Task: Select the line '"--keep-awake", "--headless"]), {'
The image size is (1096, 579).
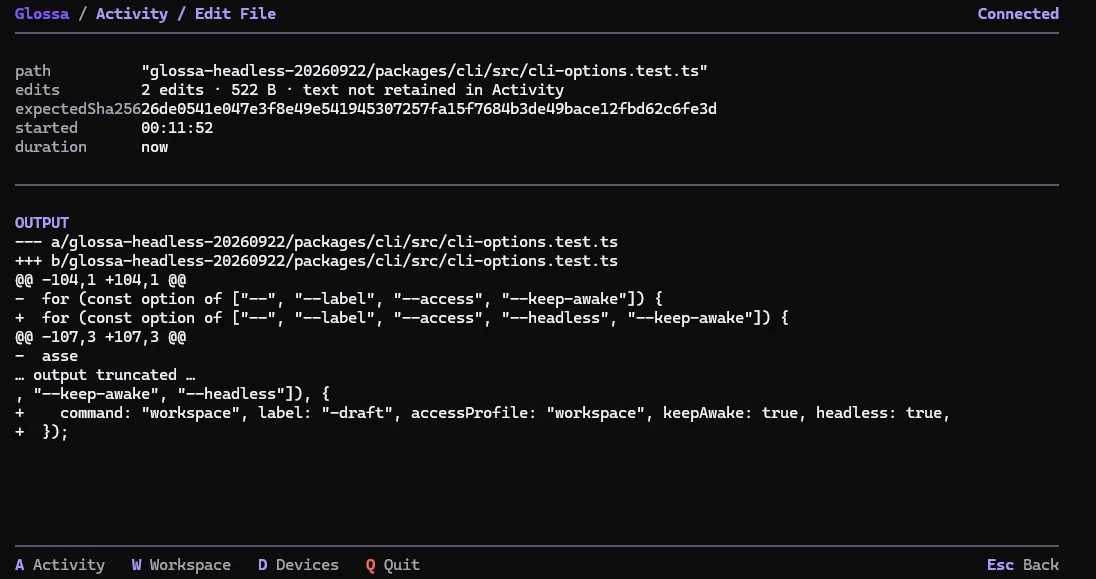Action: click(172, 394)
